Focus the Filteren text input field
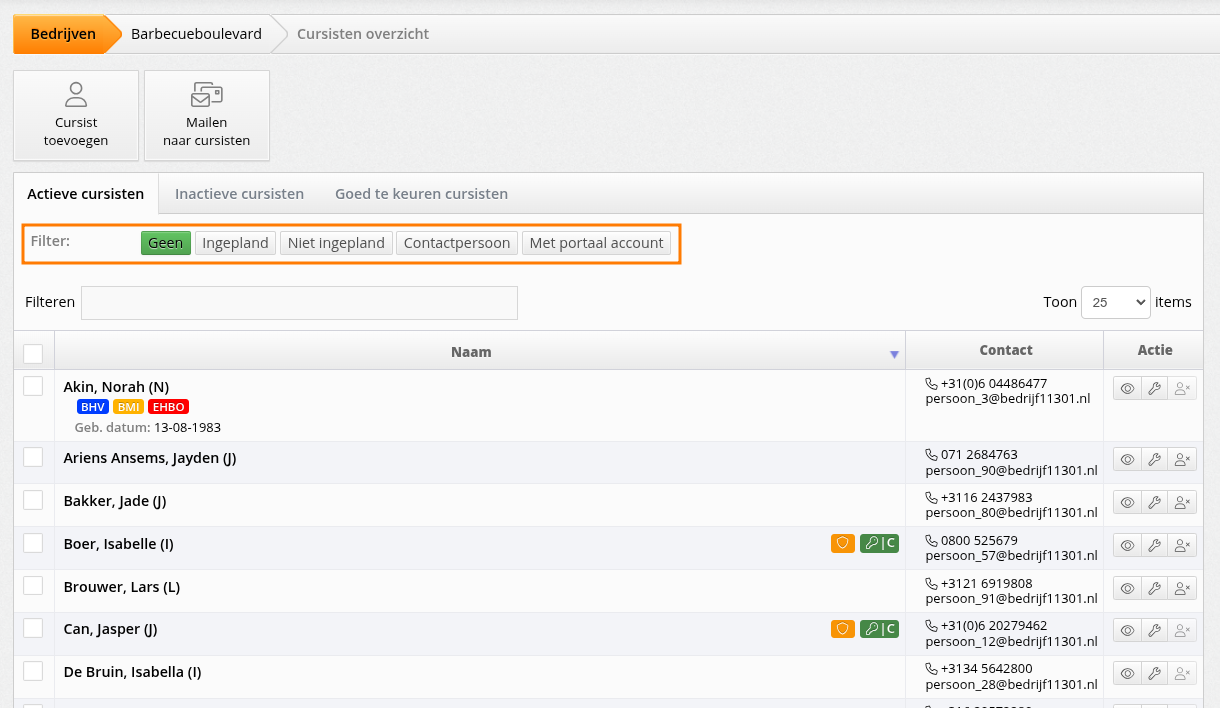Viewport: 1220px width, 708px height. tap(299, 303)
